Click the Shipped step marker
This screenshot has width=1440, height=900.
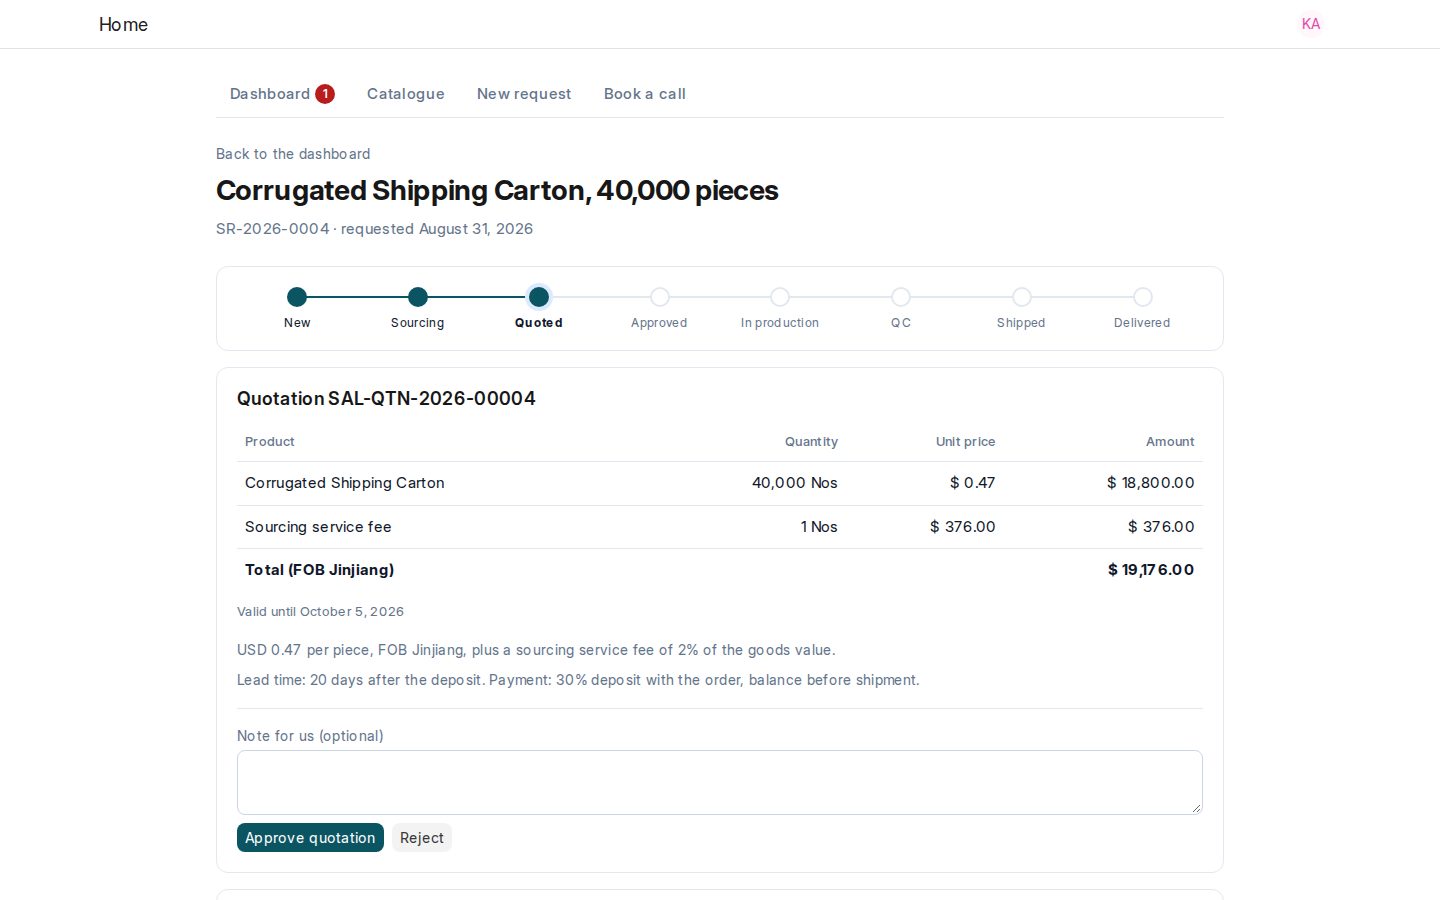(x=1022, y=297)
